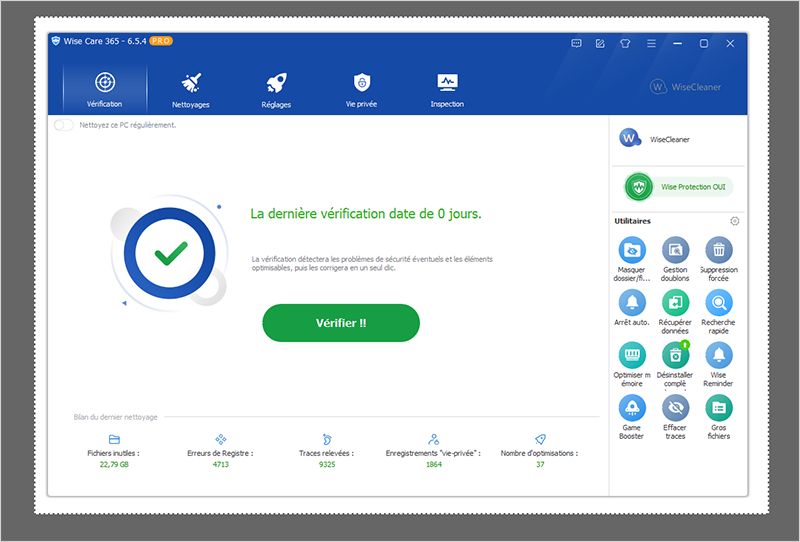This screenshot has height=542, width=800.
Task: Click the Fichiers inutiles folder icon
Action: pyautogui.click(x=114, y=439)
